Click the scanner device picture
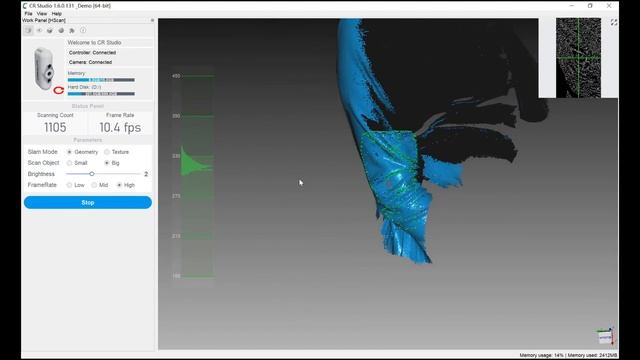This screenshot has width=640, height=360. pos(44,68)
